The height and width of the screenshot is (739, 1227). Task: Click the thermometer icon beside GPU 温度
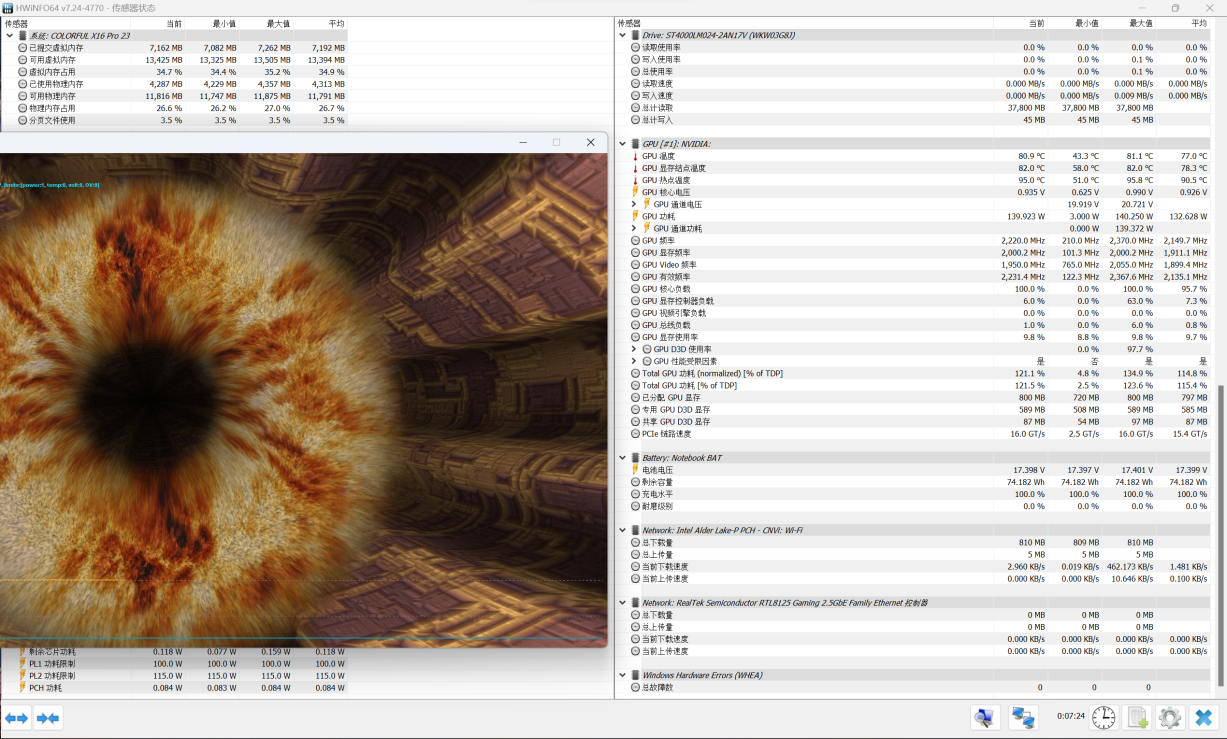point(635,156)
